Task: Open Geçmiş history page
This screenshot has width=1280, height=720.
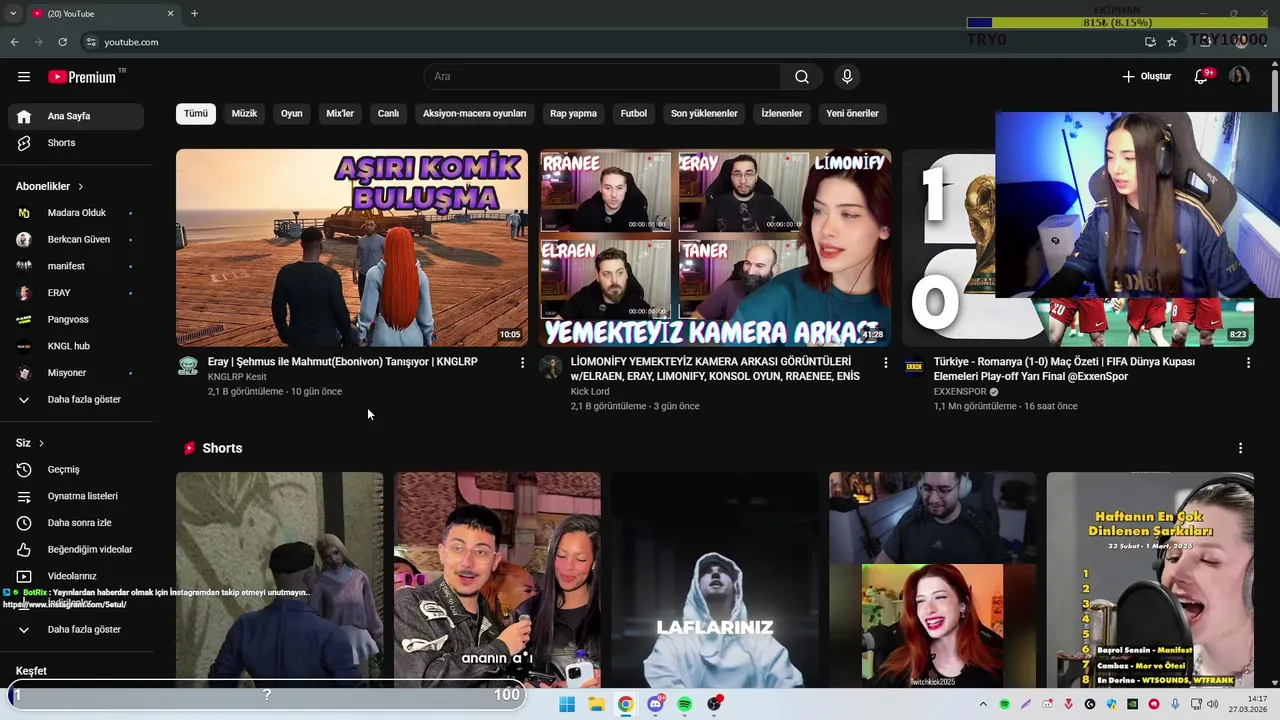Action: click(x=76, y=469)
